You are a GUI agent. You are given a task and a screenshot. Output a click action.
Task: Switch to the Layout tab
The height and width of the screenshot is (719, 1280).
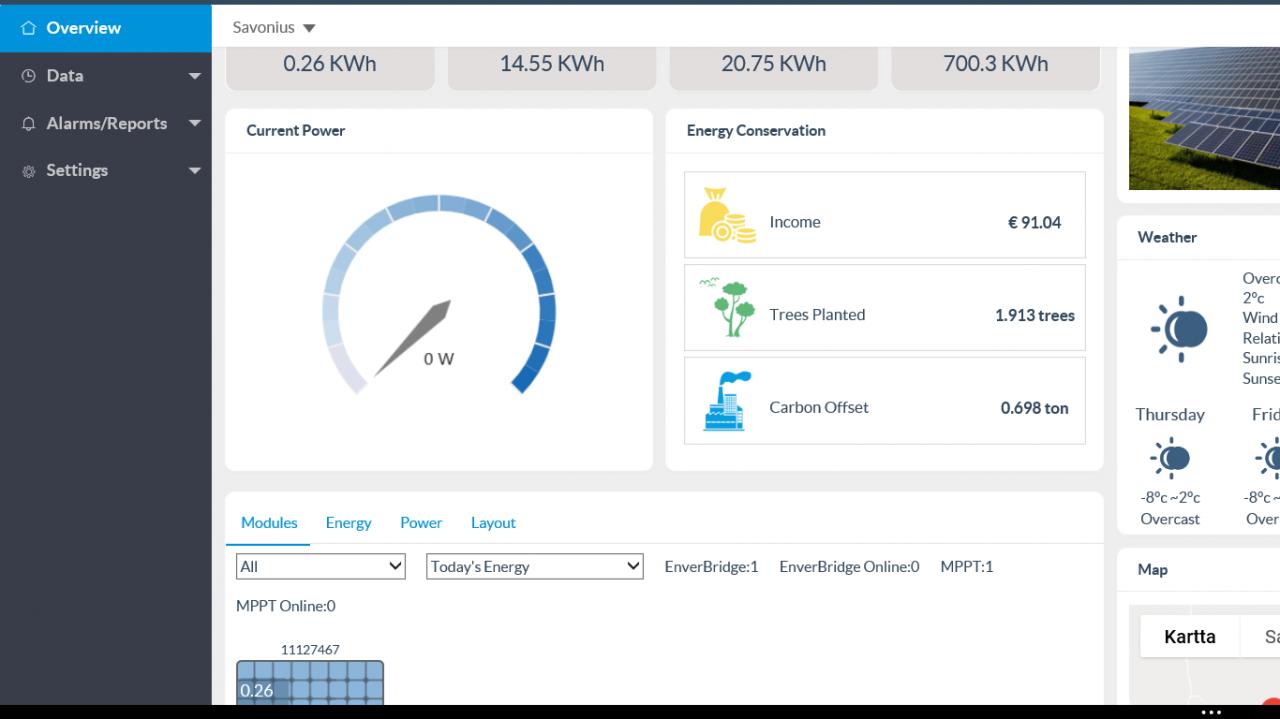coord(493,523)
